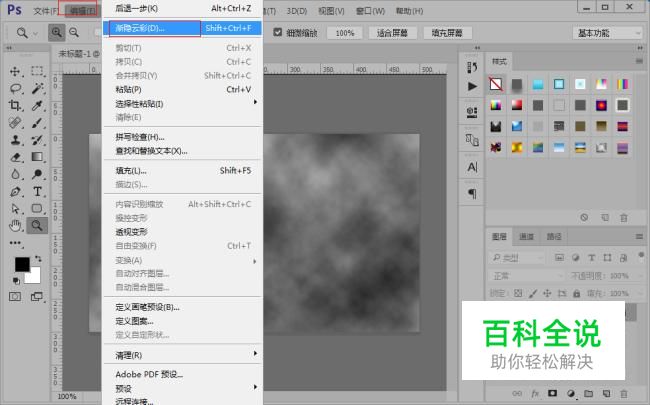The width and height of the screenshot is (650, 405).
Task: Choose 渐隐云彩(D)... from Edit menu
Action: coord(183,28)
